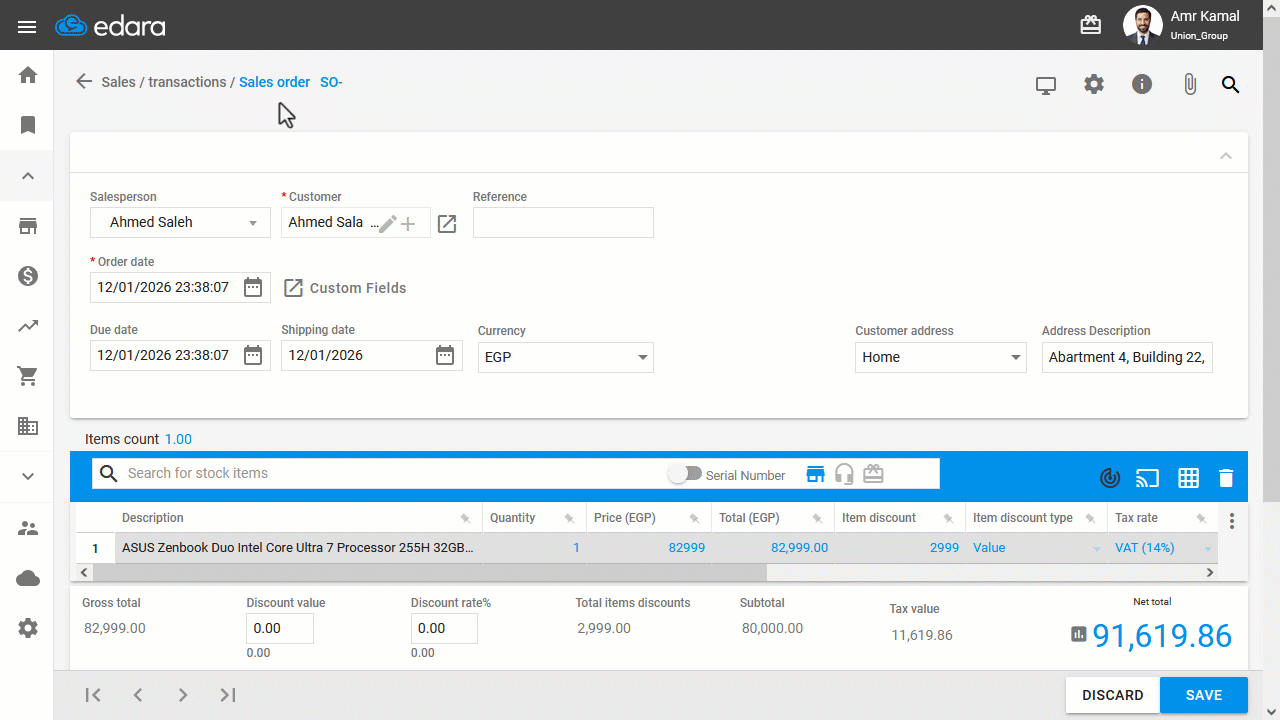
Task: Click the magnifier search icon at top right
Action: 1231,85
